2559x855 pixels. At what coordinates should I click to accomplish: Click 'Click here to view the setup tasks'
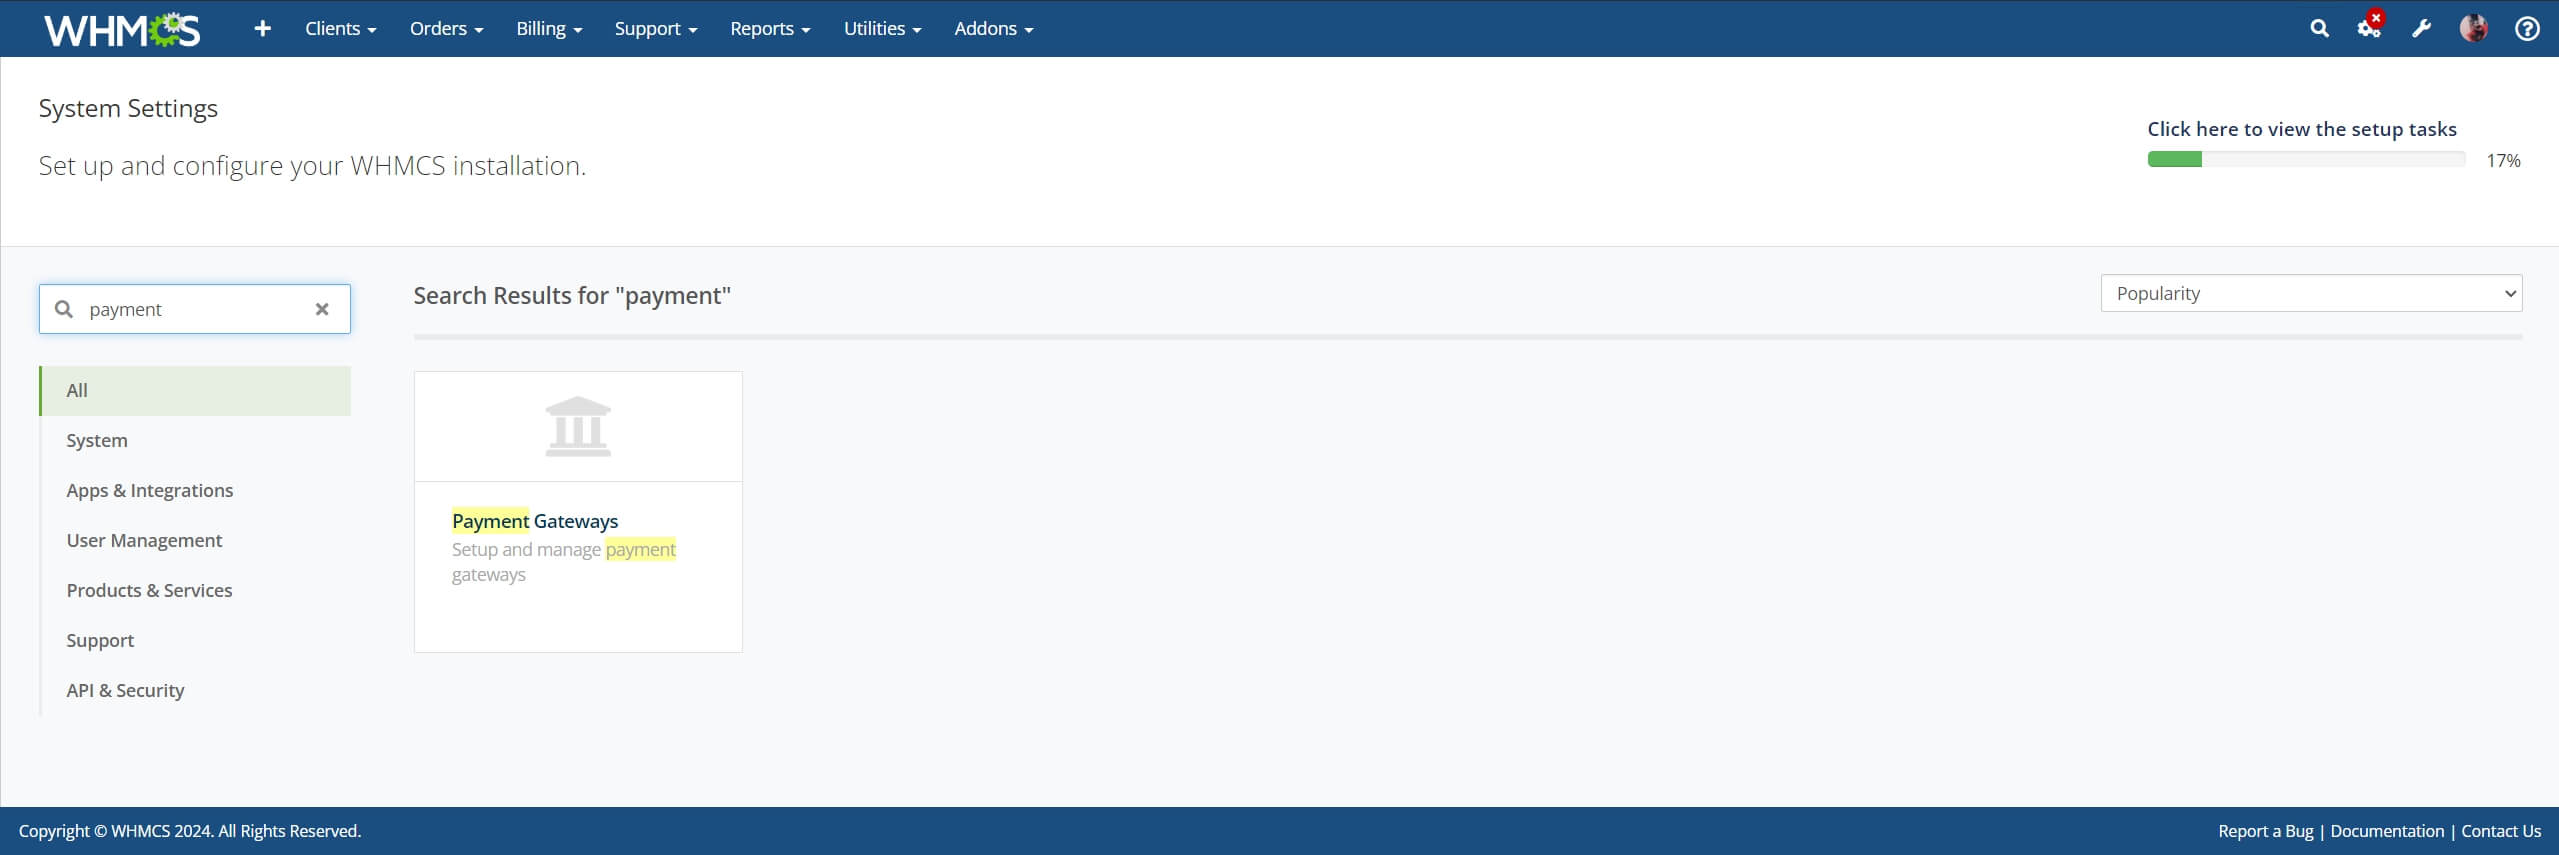click(x=2301, y=129)
